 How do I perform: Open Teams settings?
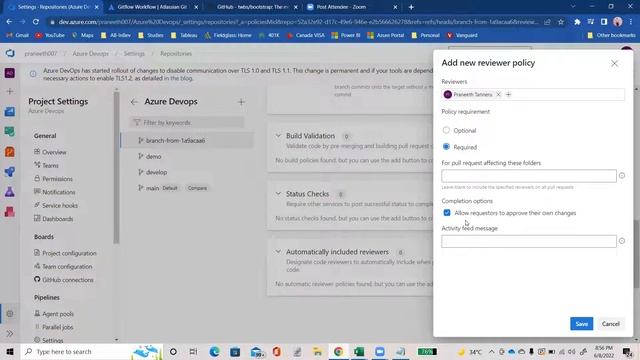click(50, 165)
